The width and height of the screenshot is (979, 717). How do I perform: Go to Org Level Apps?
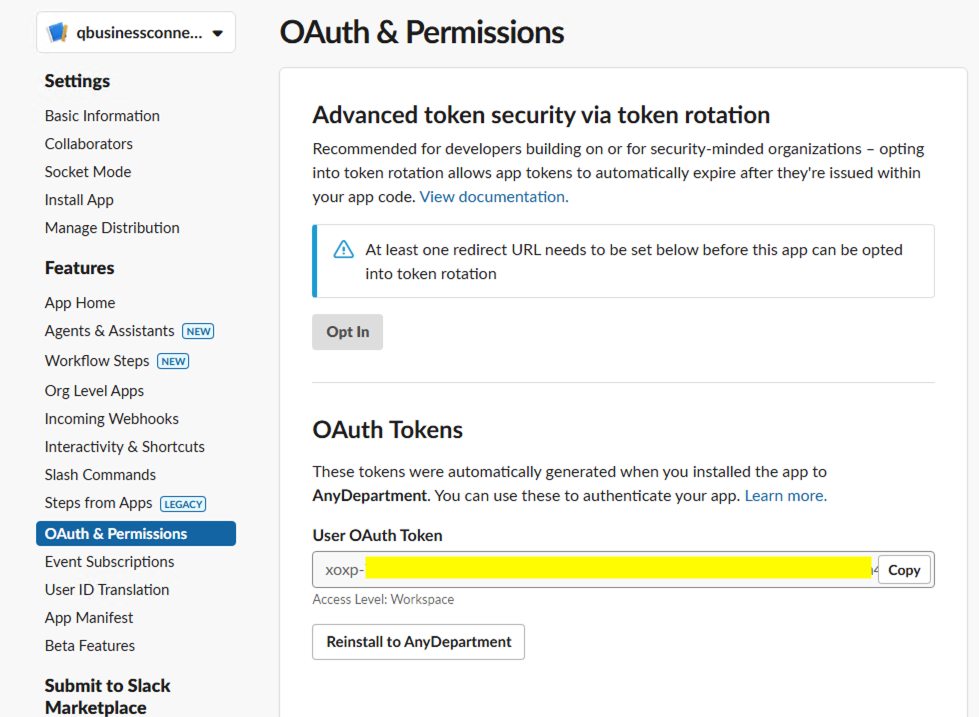coord(94,391)
